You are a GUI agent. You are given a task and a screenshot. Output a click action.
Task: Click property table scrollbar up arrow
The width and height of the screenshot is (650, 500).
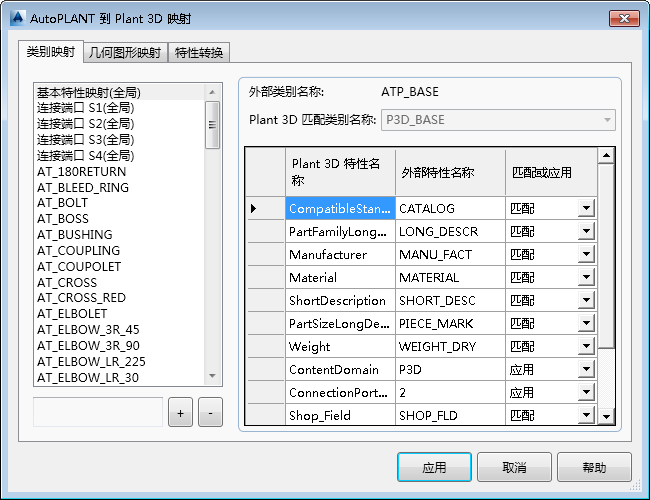coord(606,155)
